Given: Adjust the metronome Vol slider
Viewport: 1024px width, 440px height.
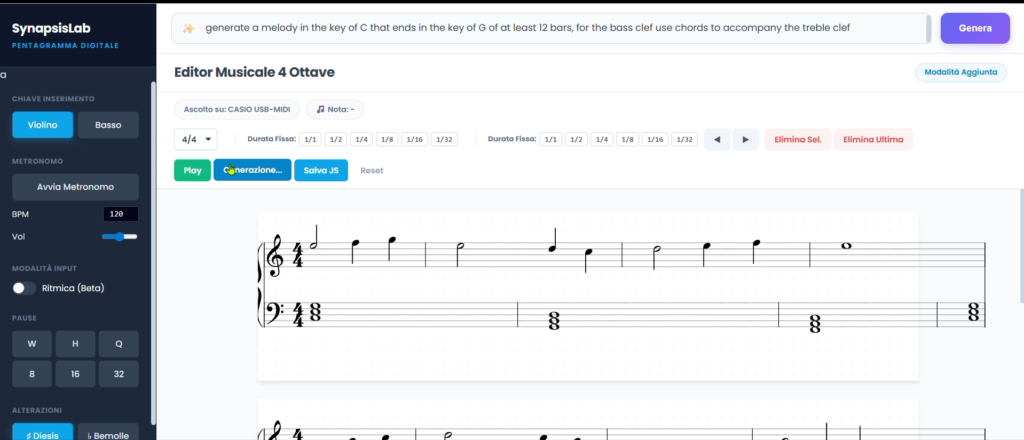Looking at the screenshot, I should (119, 236).
